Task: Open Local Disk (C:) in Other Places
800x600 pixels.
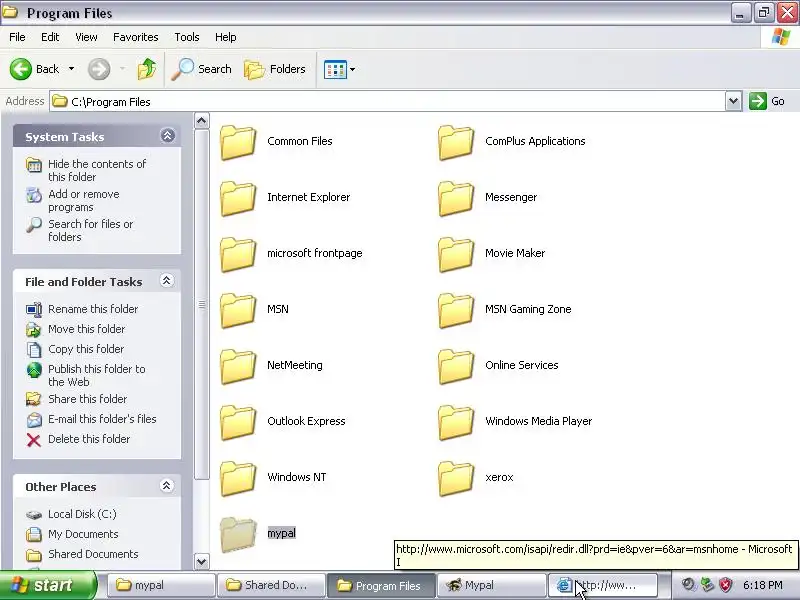Action: point(82,514)
